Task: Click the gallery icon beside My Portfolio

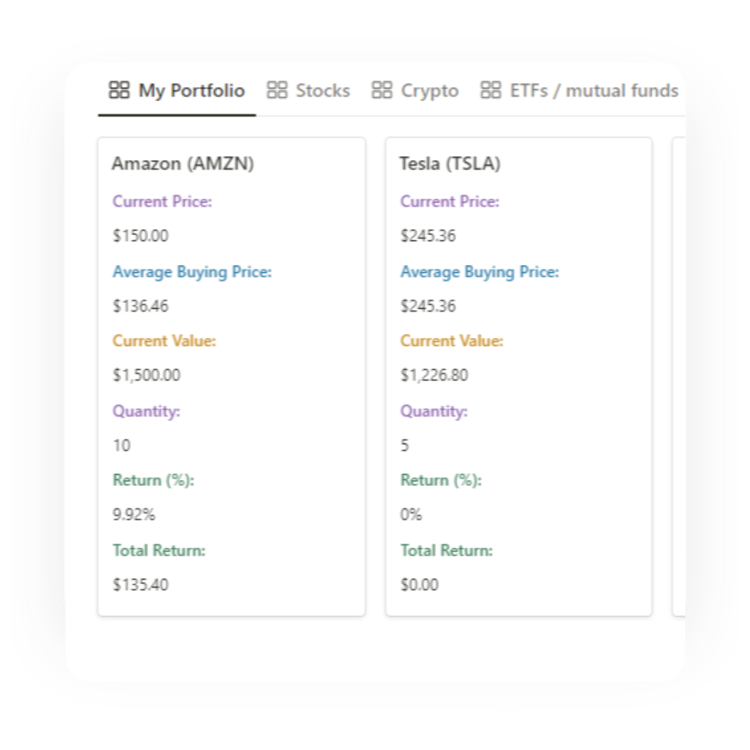Action: coord(119,90)
